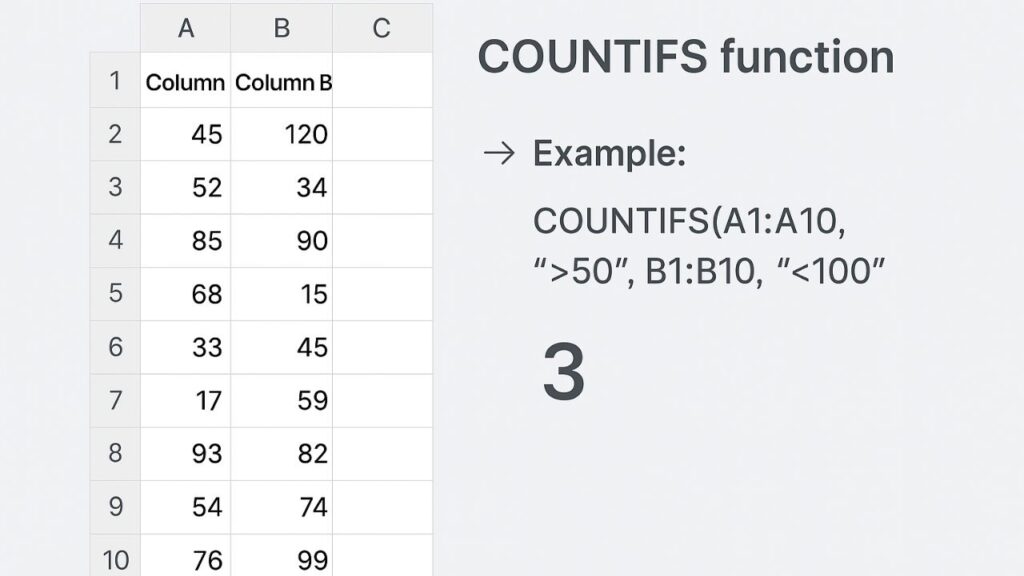Select column B header
This screenshot has height=576, width=1024.
pos(282,28)
